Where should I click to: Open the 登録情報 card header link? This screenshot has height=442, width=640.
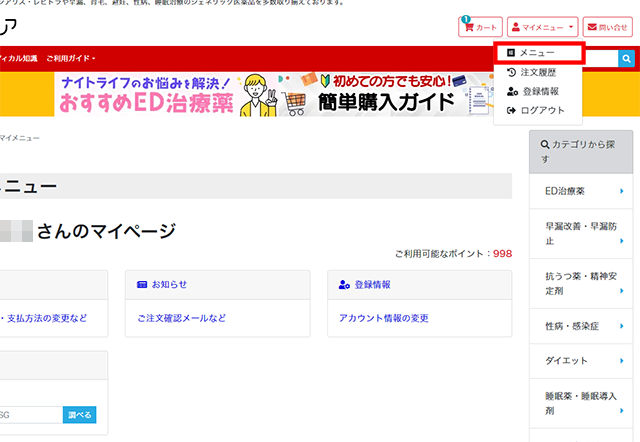(x=372, y=284)
